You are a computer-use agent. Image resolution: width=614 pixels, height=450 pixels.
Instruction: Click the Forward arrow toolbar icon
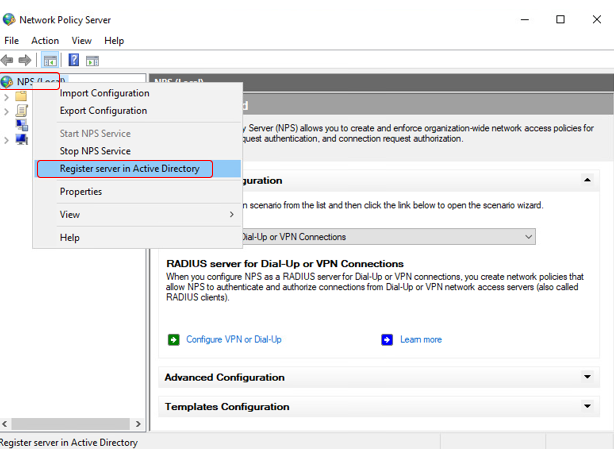click(x=25, y=60)
